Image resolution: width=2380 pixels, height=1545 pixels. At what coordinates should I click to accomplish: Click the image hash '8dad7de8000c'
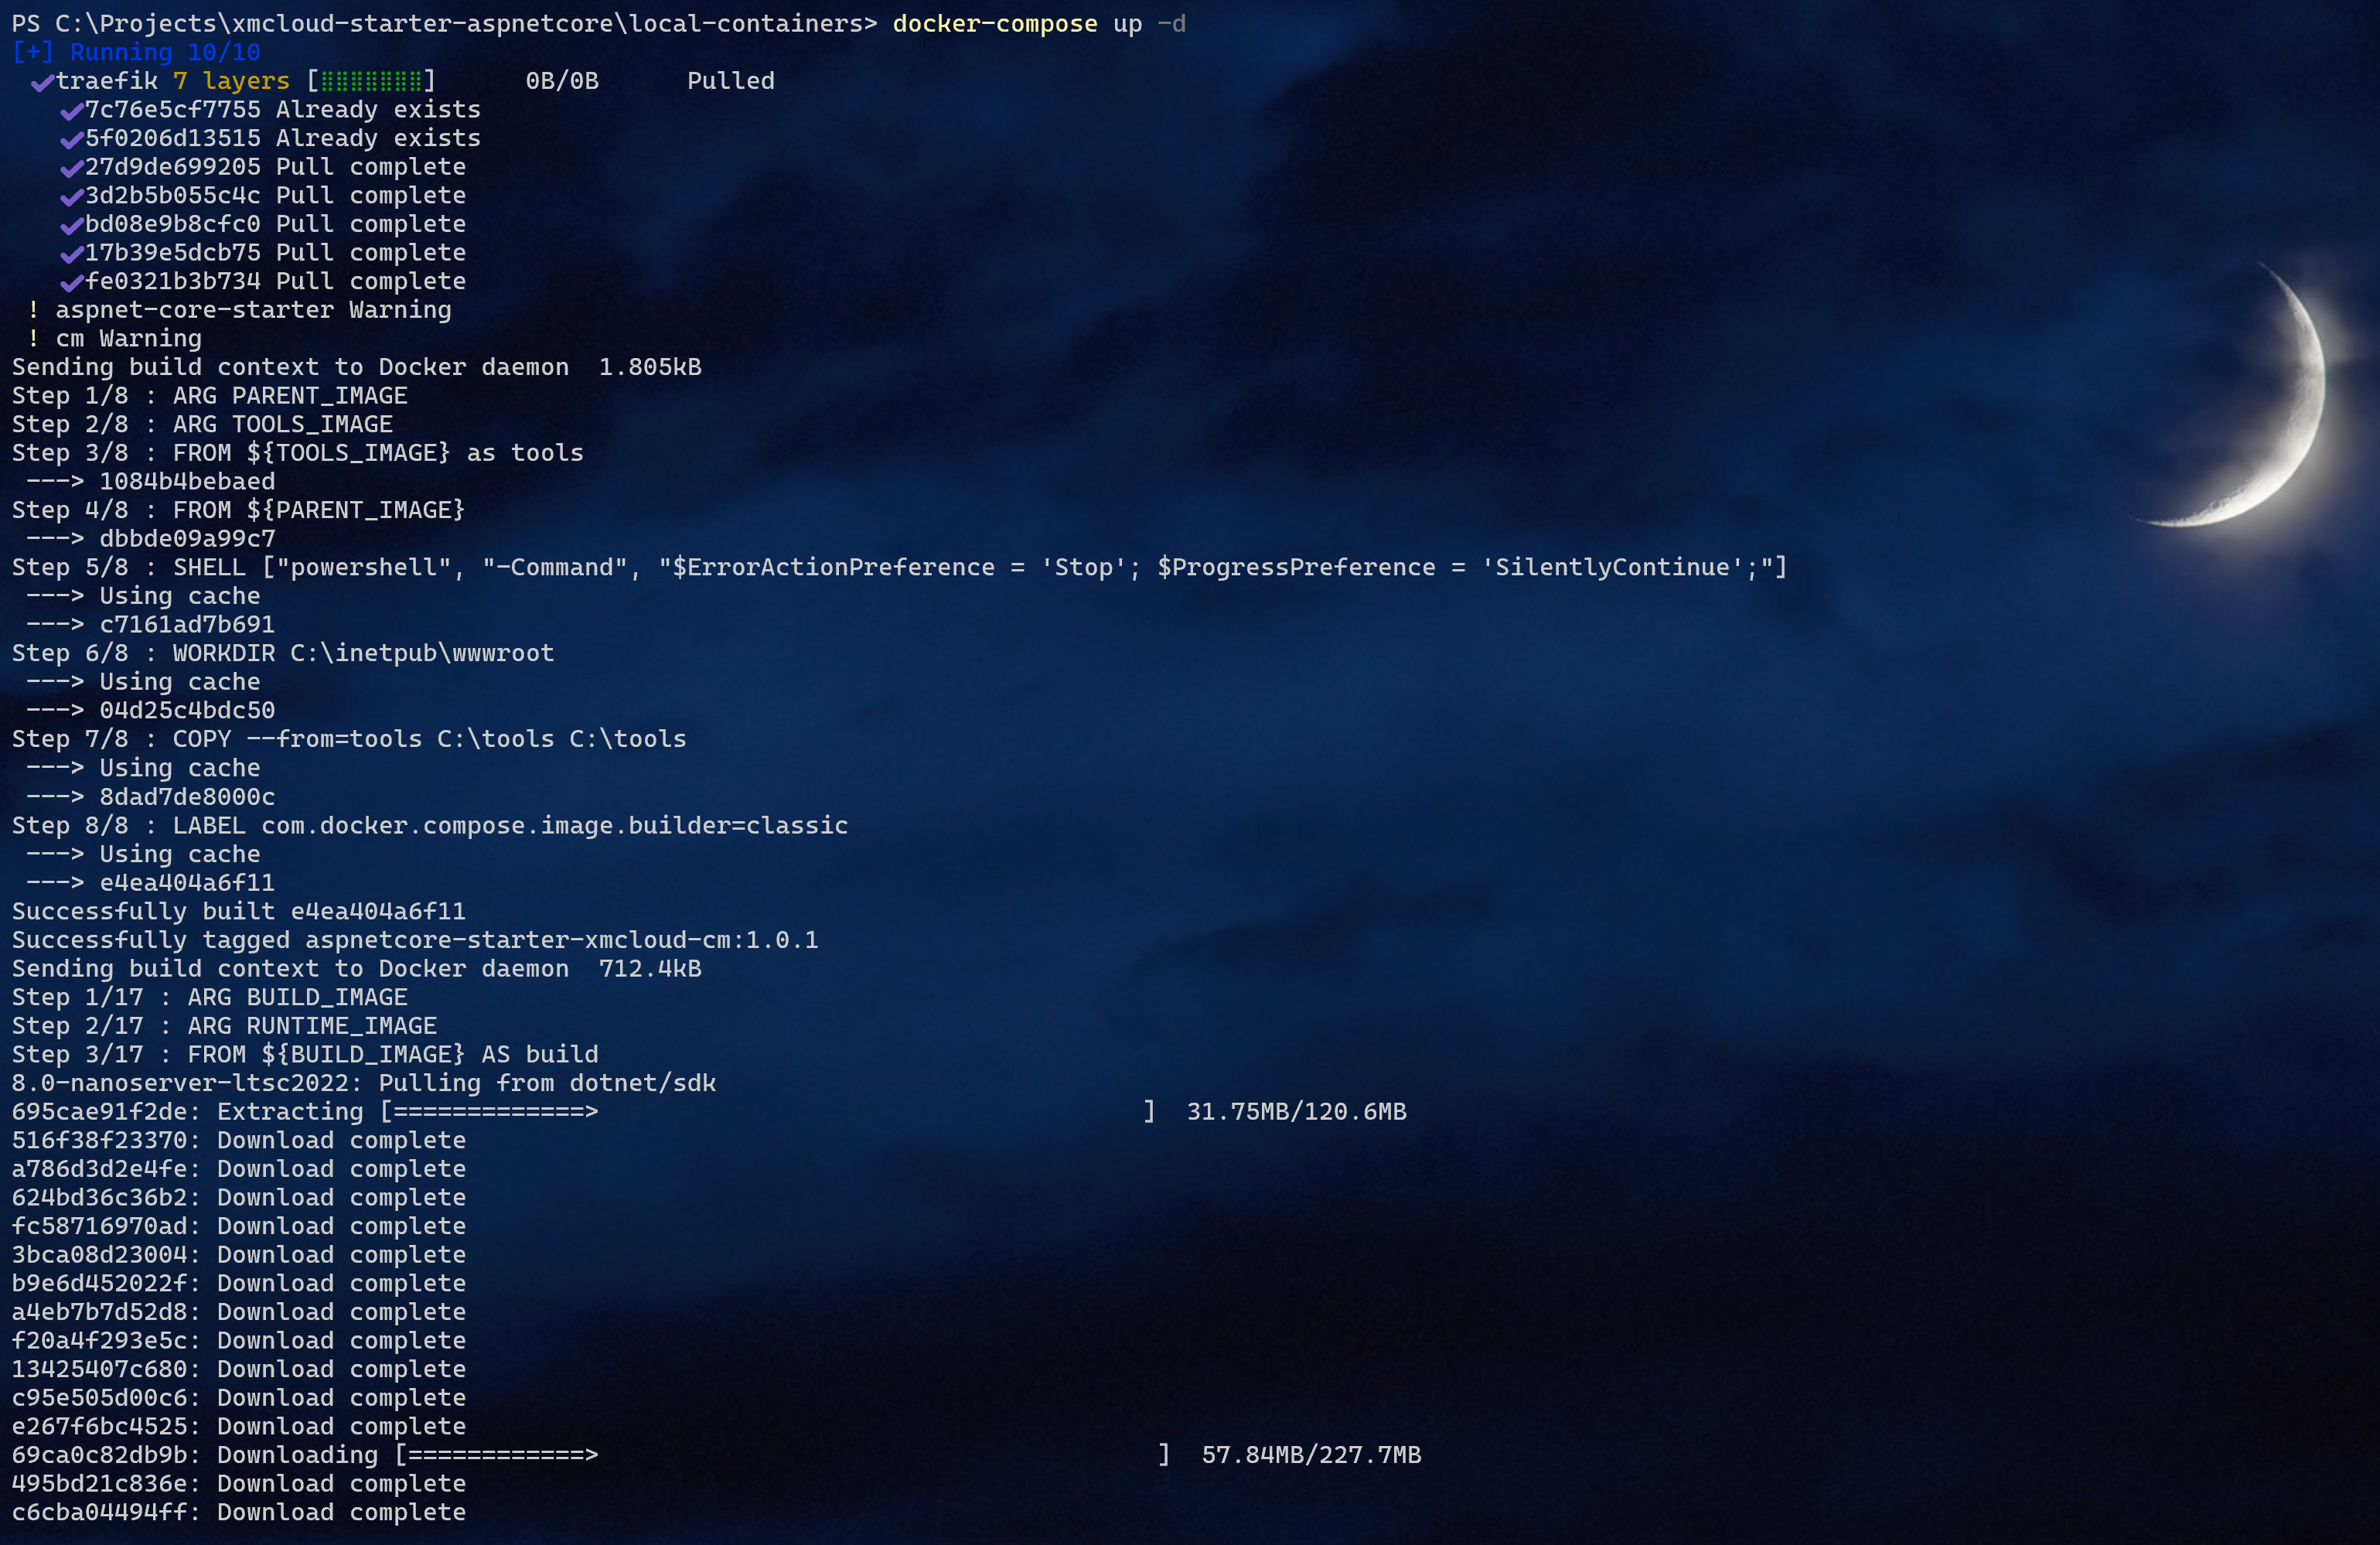187,797
